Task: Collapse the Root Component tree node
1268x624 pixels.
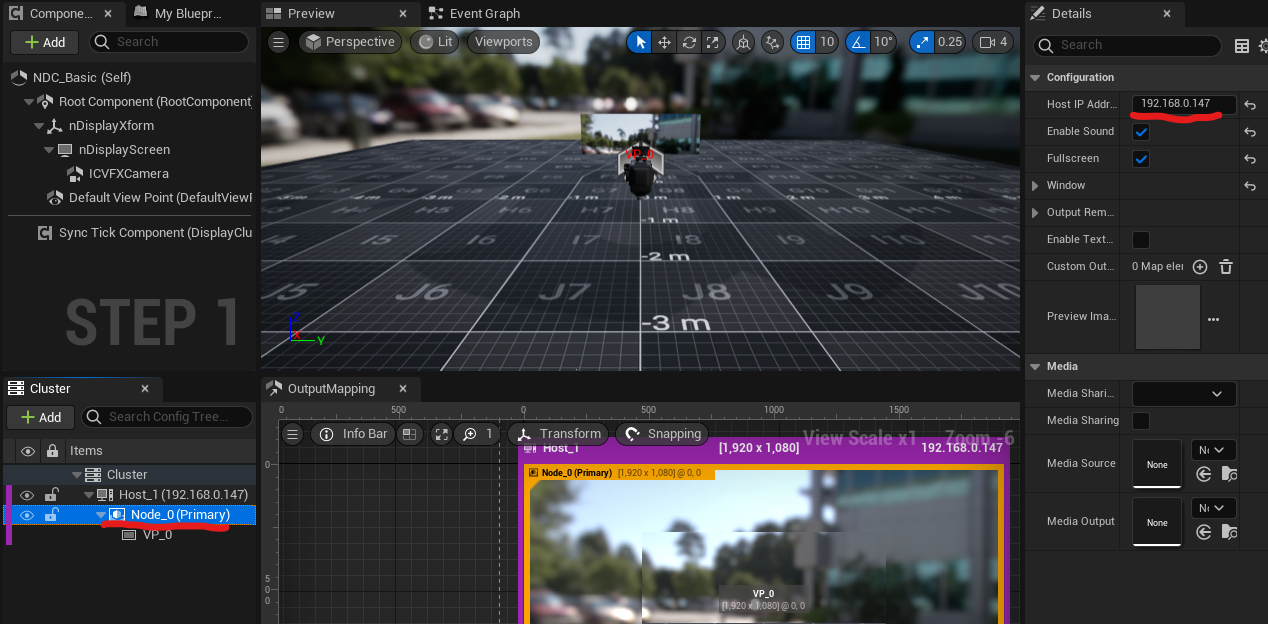Action: pyautogui.click(x=31, y=102)
